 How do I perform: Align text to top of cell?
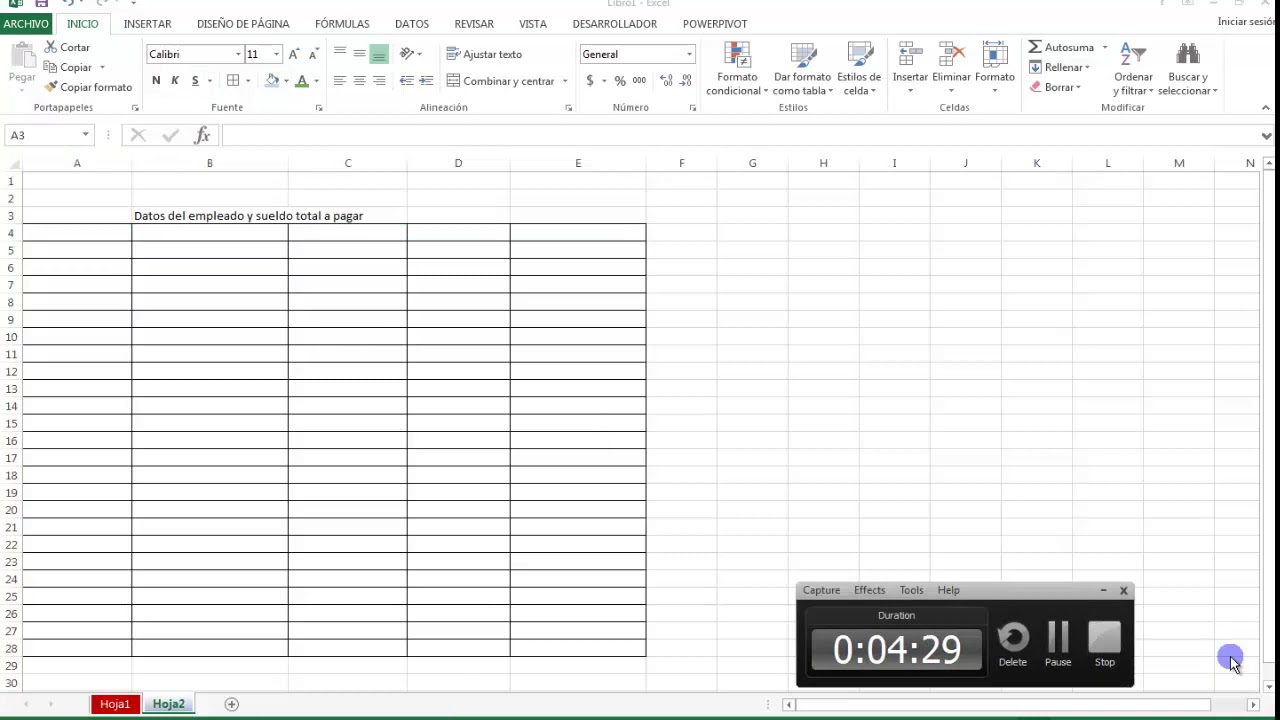[x=340, y=54]
